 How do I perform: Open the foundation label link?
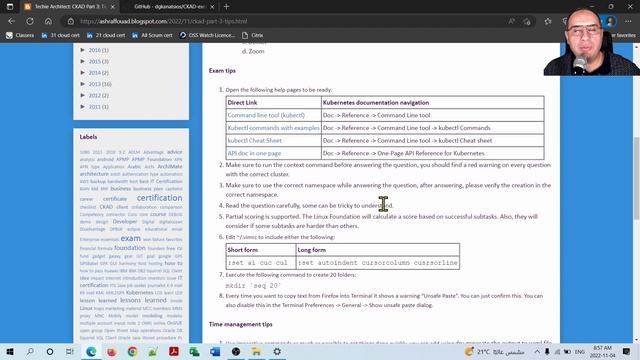130,248
